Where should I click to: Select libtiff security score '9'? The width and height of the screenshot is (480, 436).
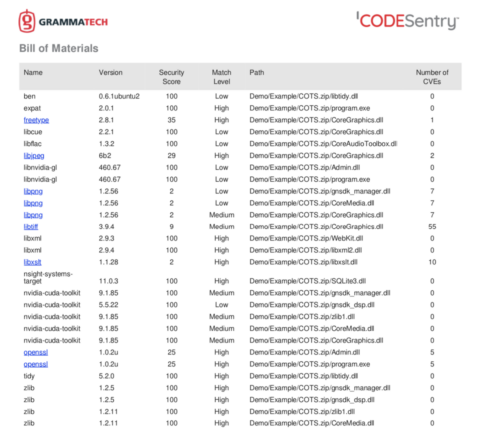pos(171,227)
